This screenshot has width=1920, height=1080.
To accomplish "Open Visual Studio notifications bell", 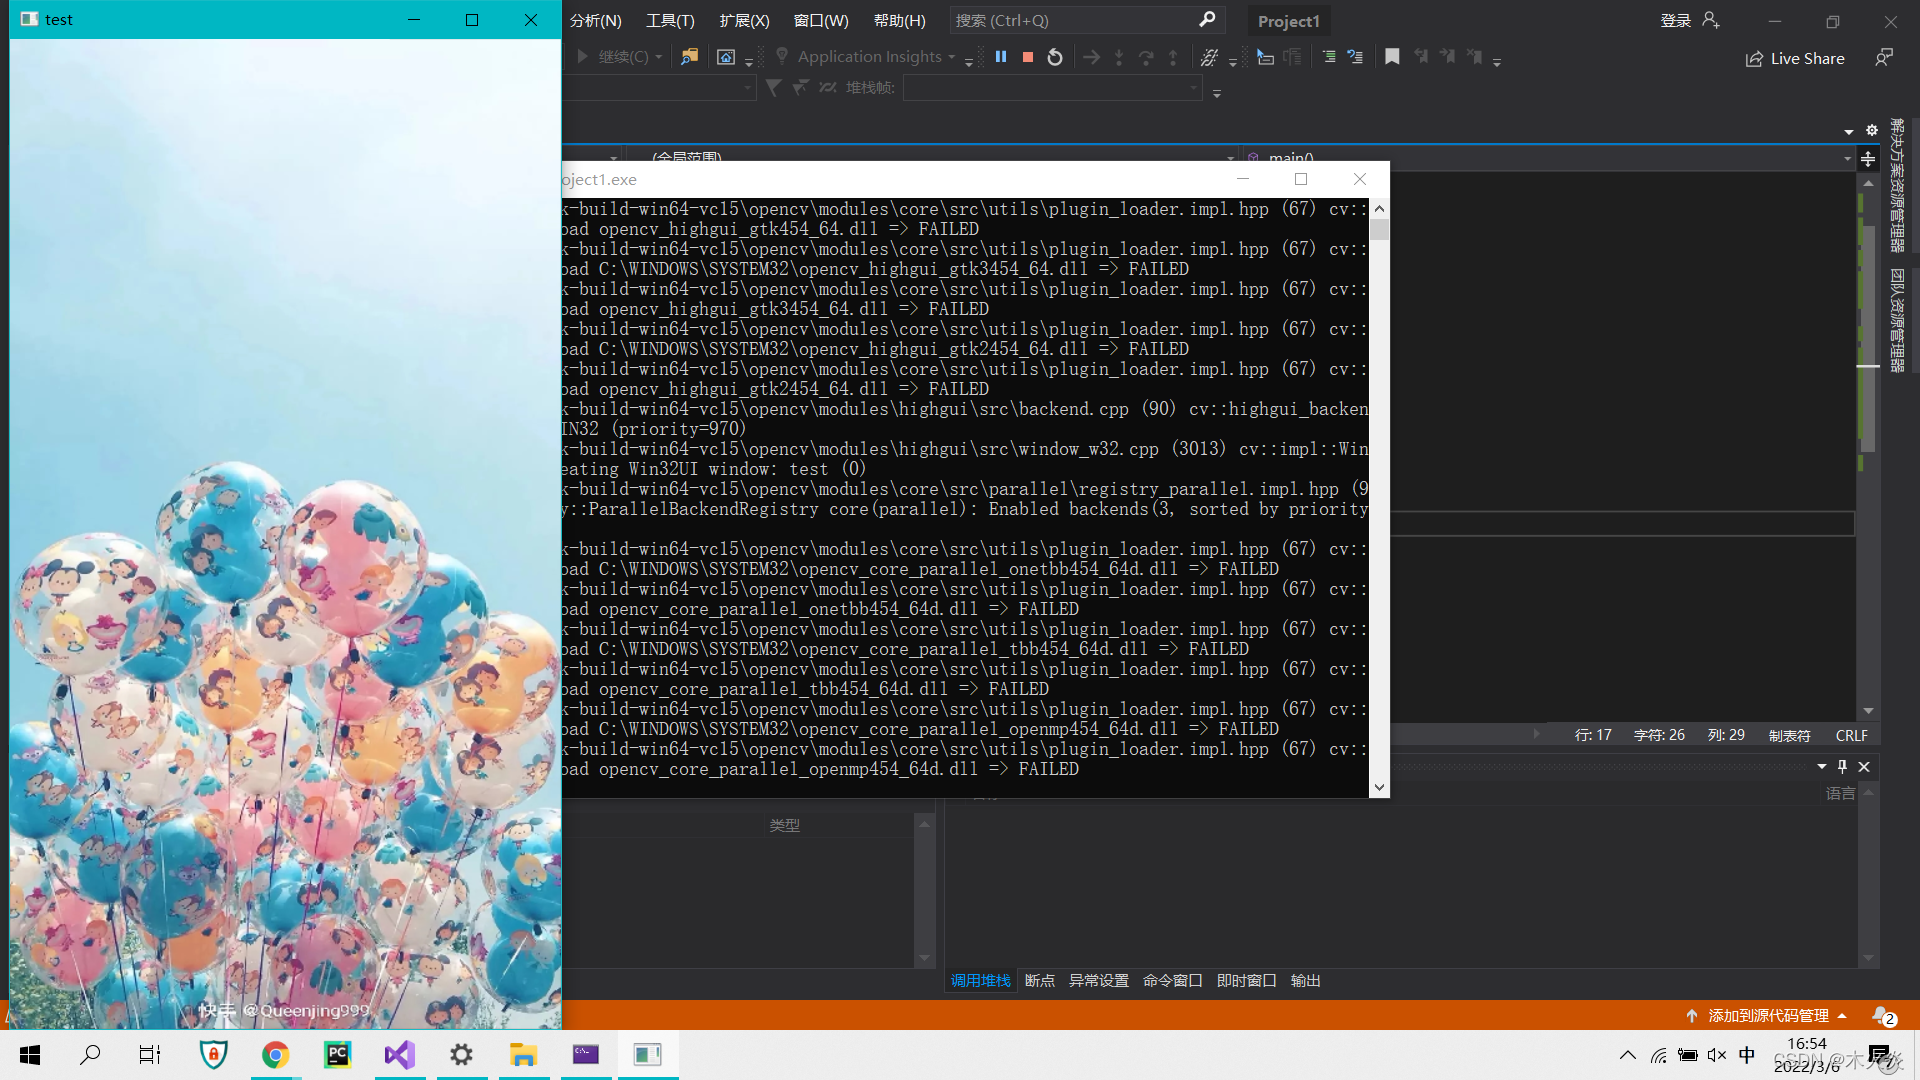I will pos(1882,1015).
